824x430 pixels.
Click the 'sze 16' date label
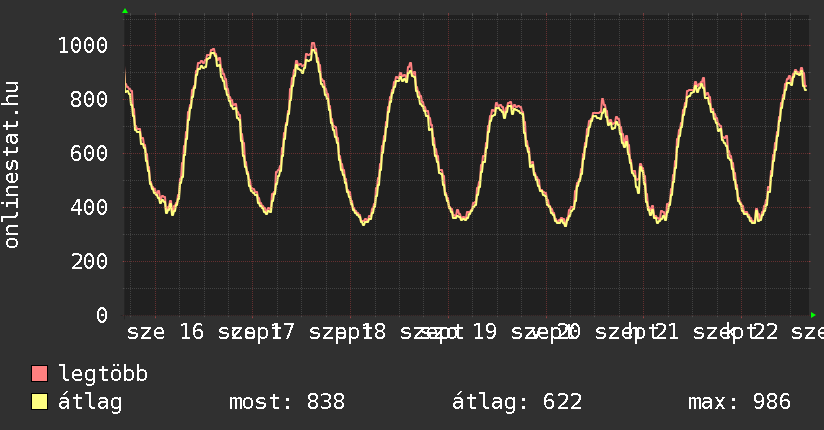[x=165, y=332]
